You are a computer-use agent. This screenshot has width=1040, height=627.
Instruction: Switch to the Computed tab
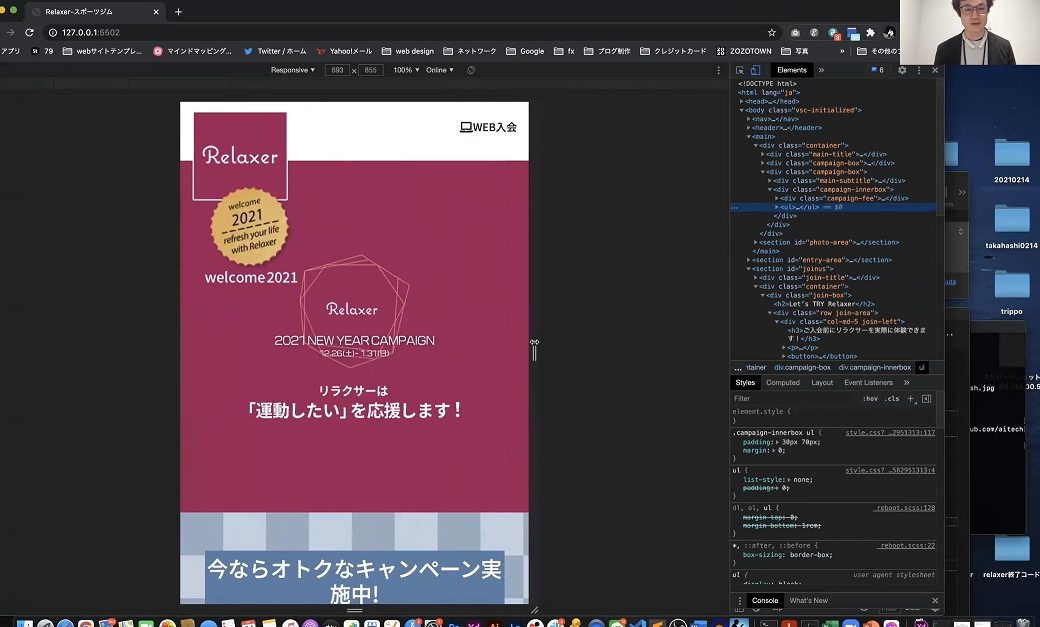[x=783, y=383]
